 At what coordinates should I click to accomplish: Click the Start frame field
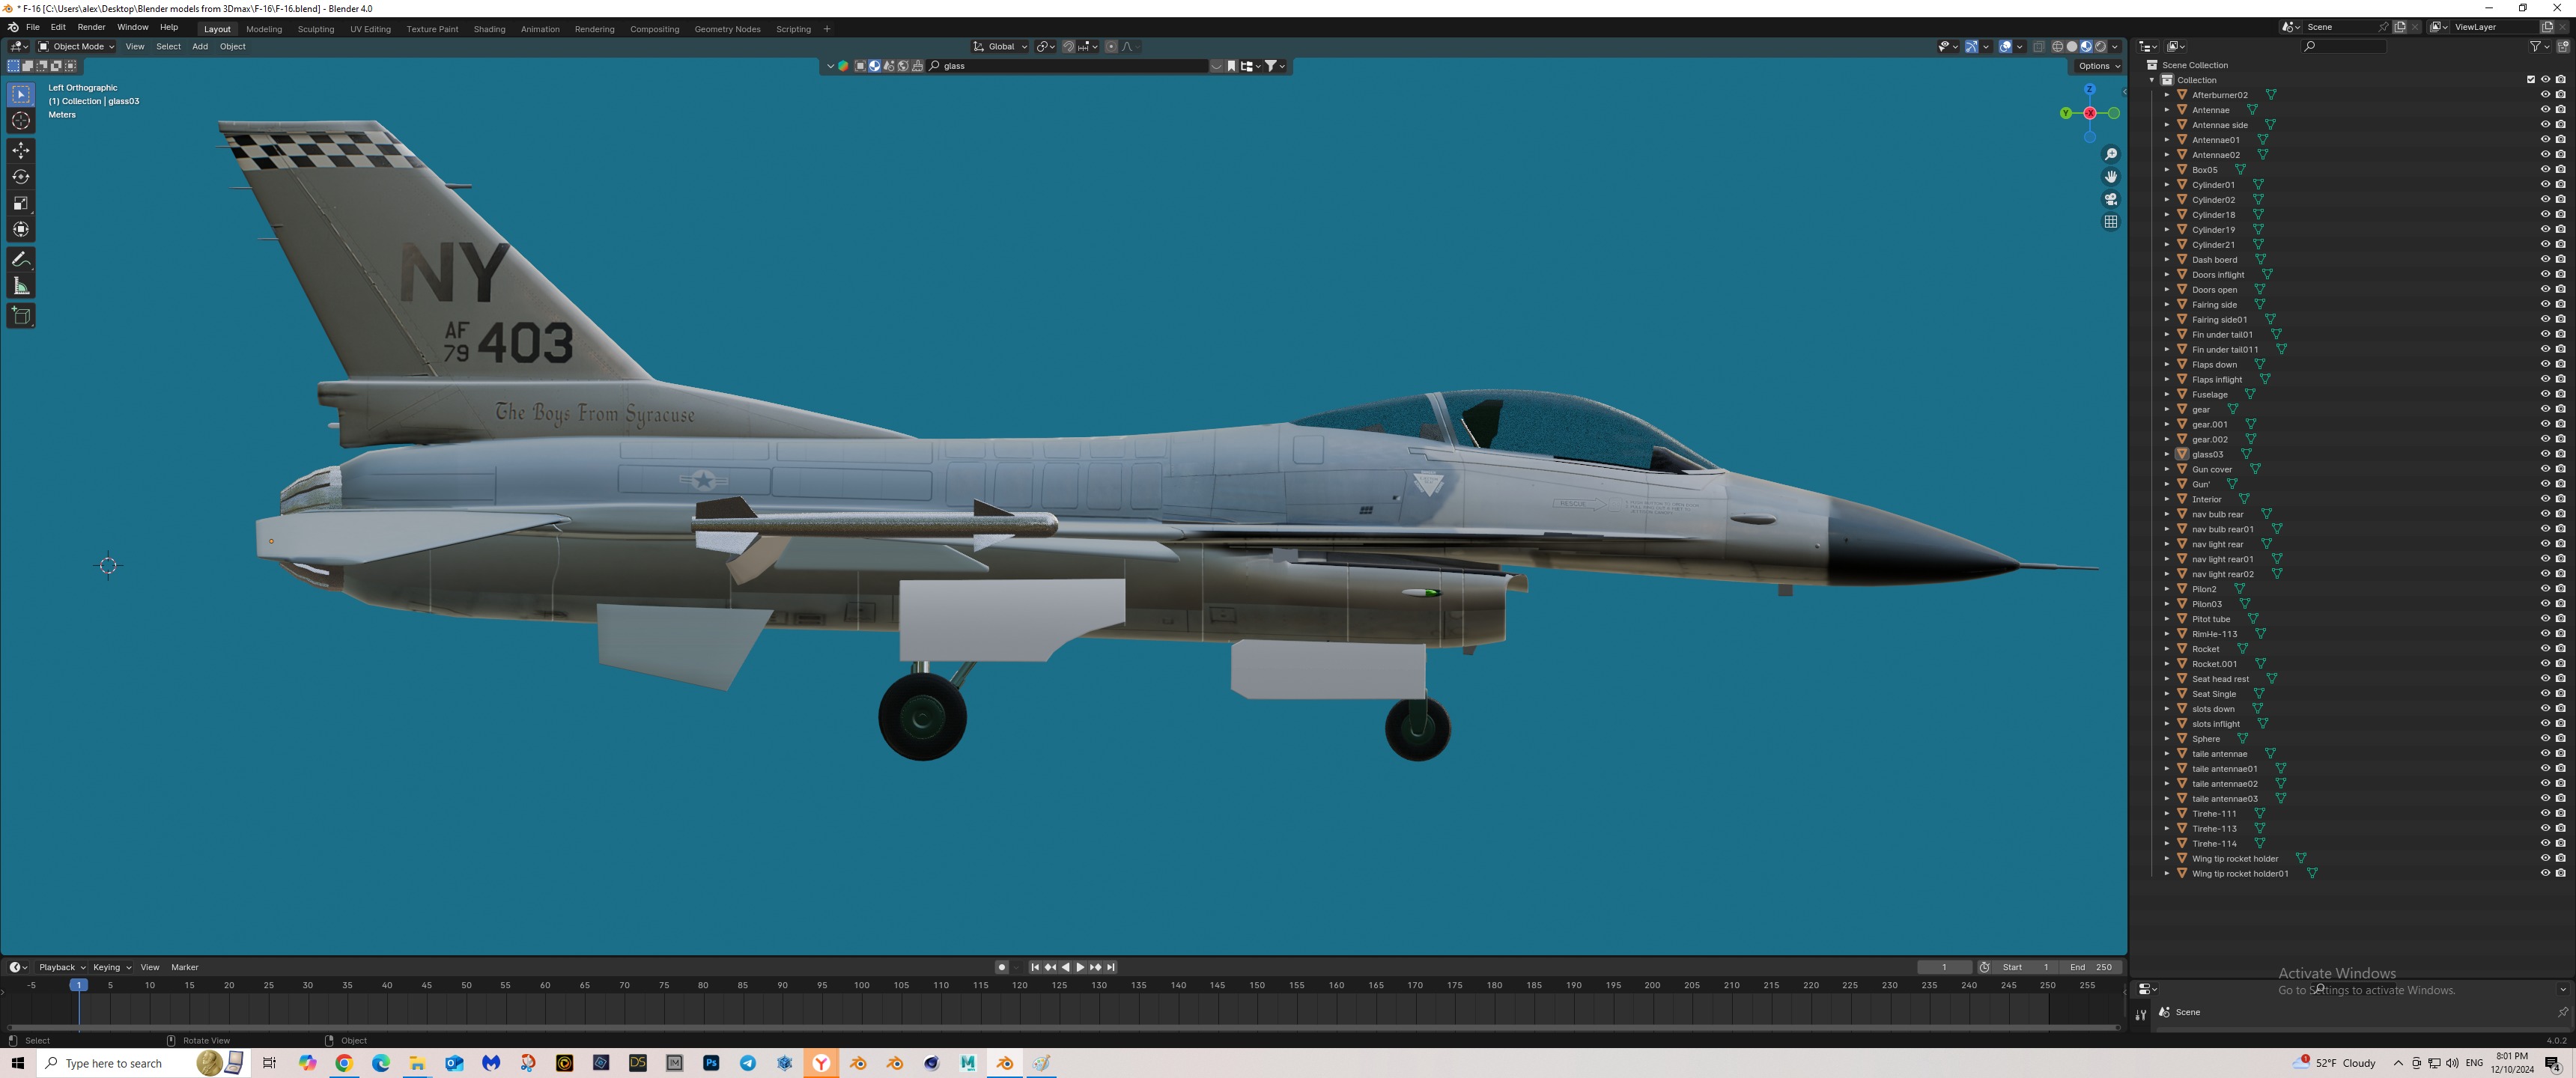pos(2026,967)
